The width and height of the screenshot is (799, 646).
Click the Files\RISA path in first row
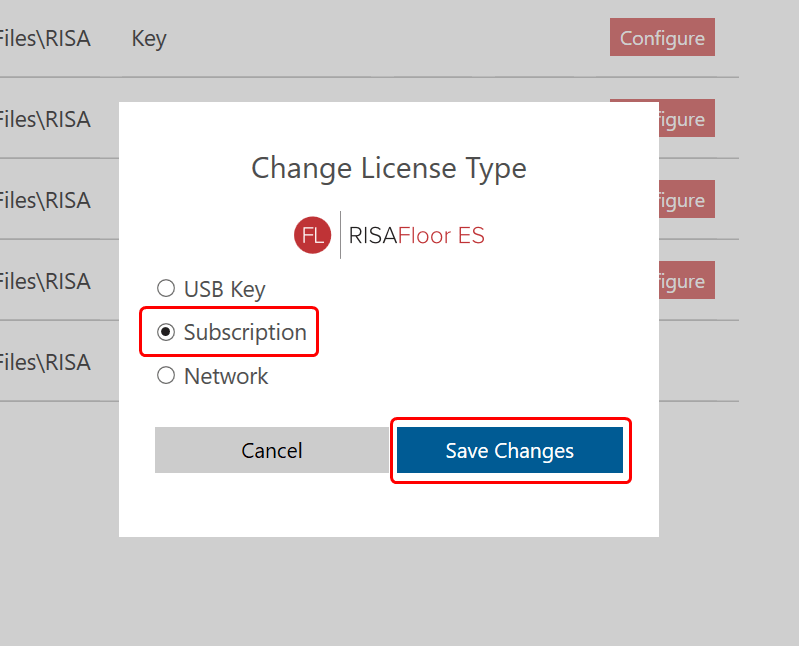coord(45,38)
